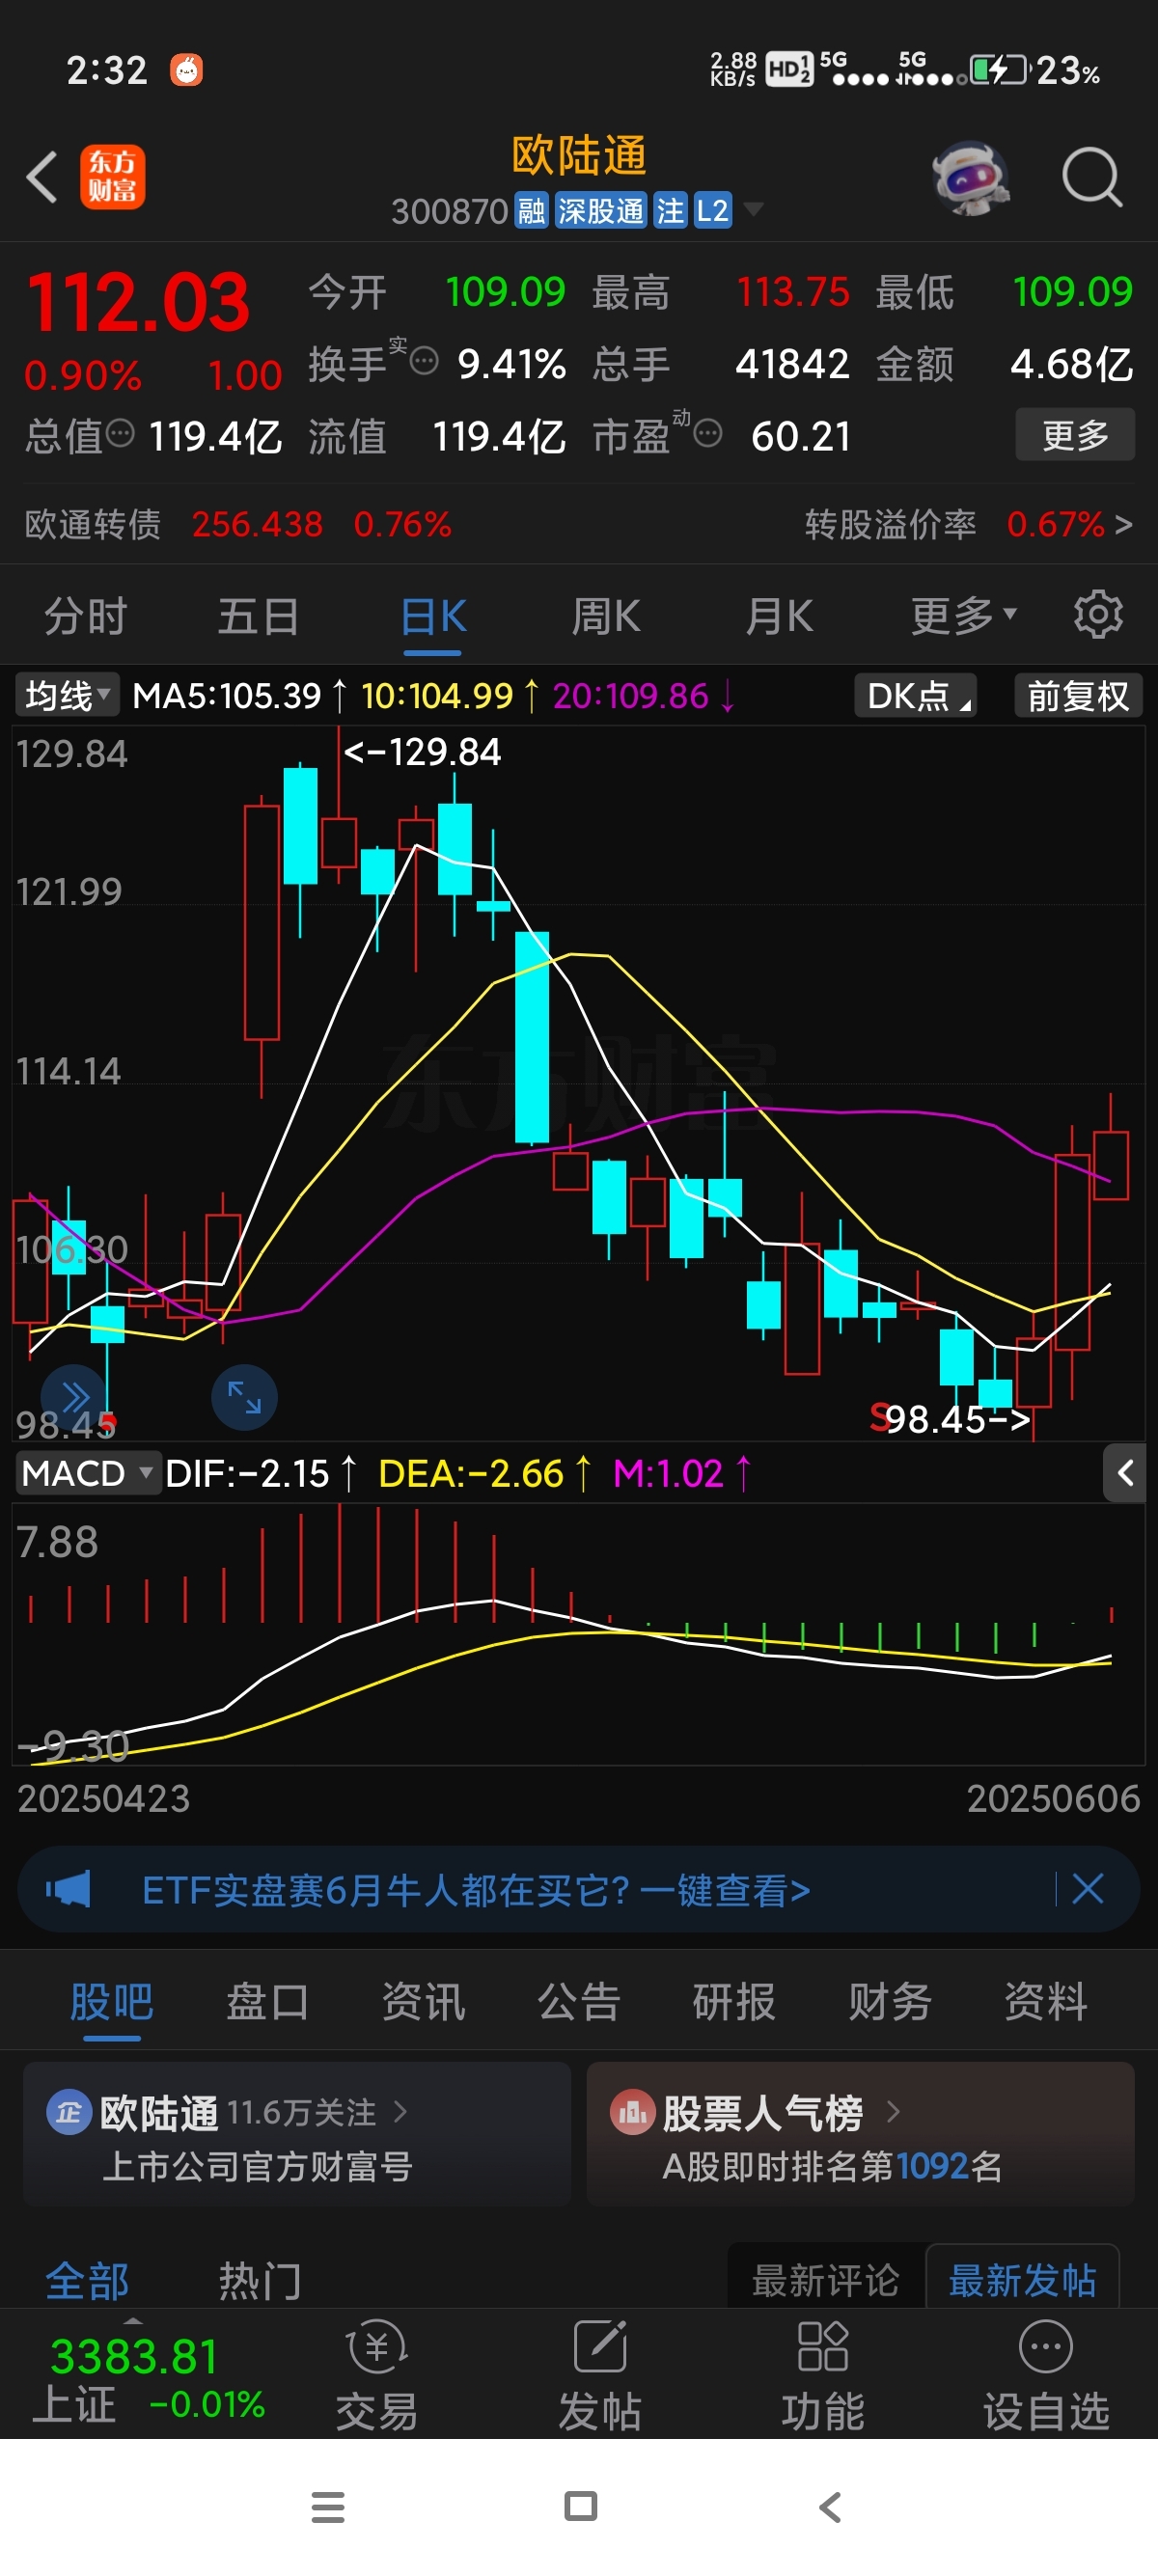Switch to 周K chart tab
Viewport: 1158px width, 2576px height.
[x=606, y=615]
